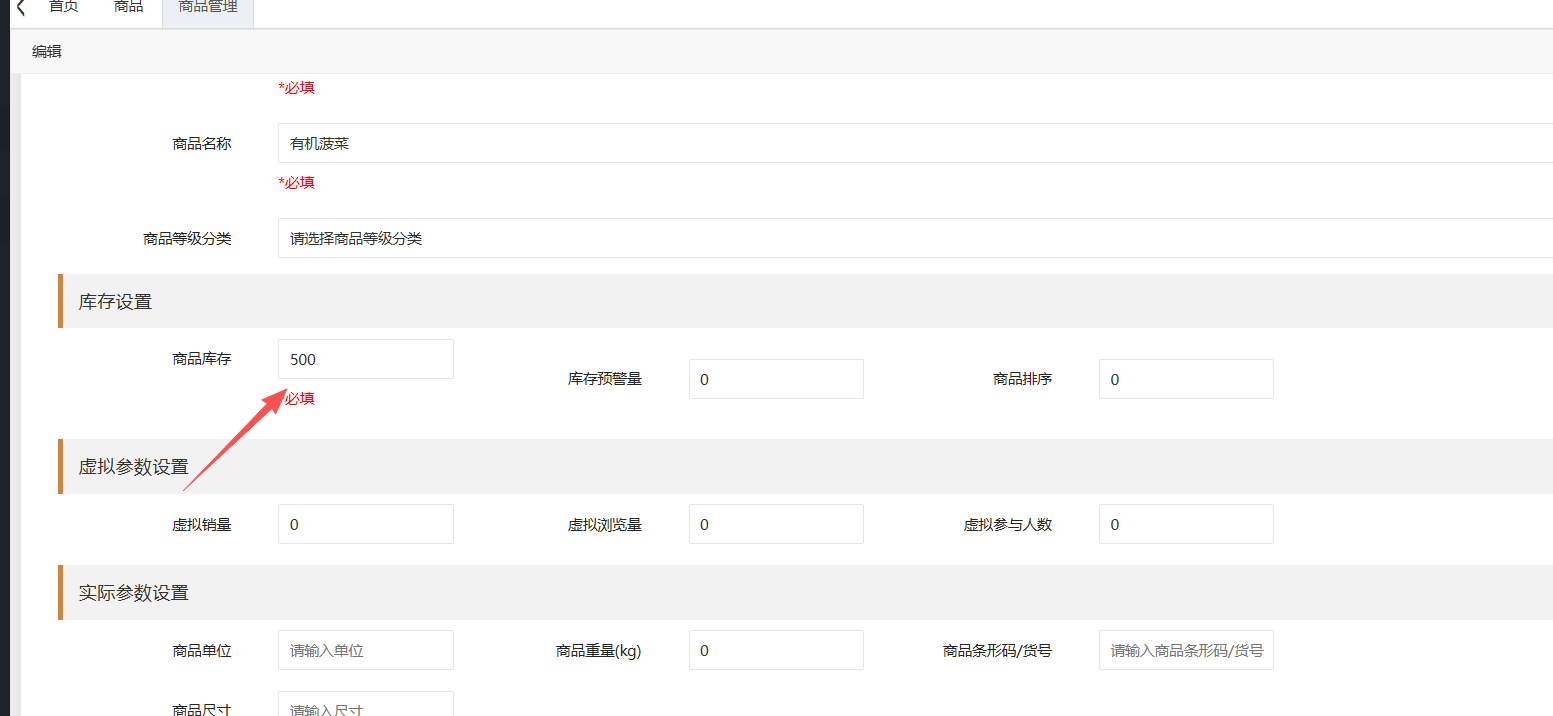1553x716 pixels.
Task: Click the 商品条形码/货号 input field
Action: [x=1185, y=650]
